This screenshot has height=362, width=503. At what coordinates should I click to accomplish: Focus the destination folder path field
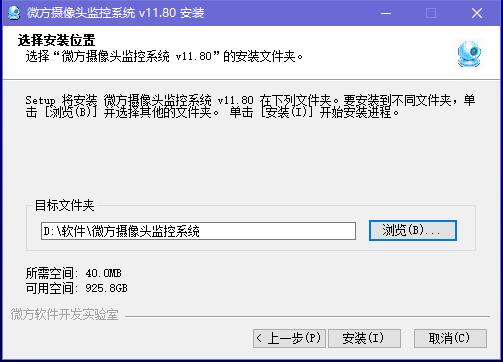(x=198, y=231)
